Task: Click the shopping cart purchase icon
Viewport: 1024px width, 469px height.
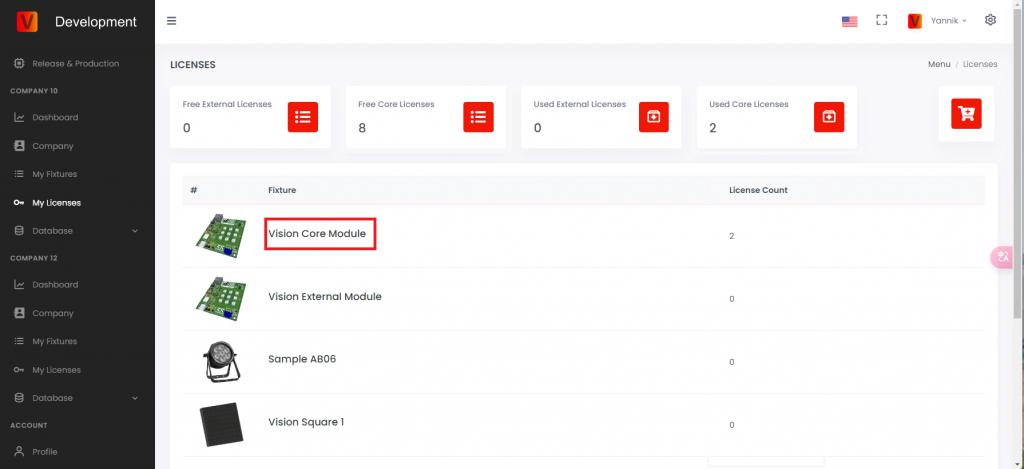Action: [966, 113]
